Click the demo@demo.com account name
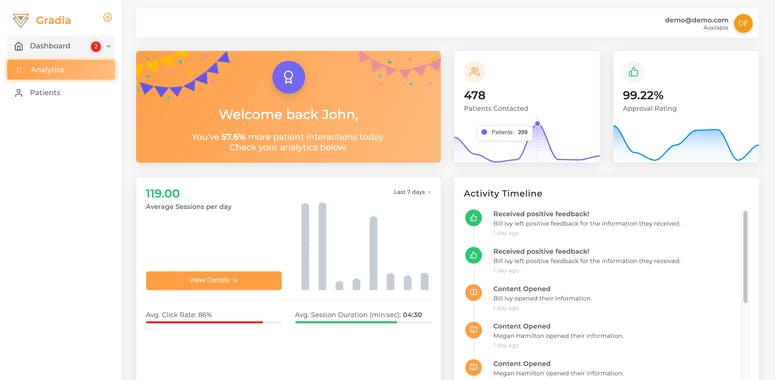 point(696,20)
